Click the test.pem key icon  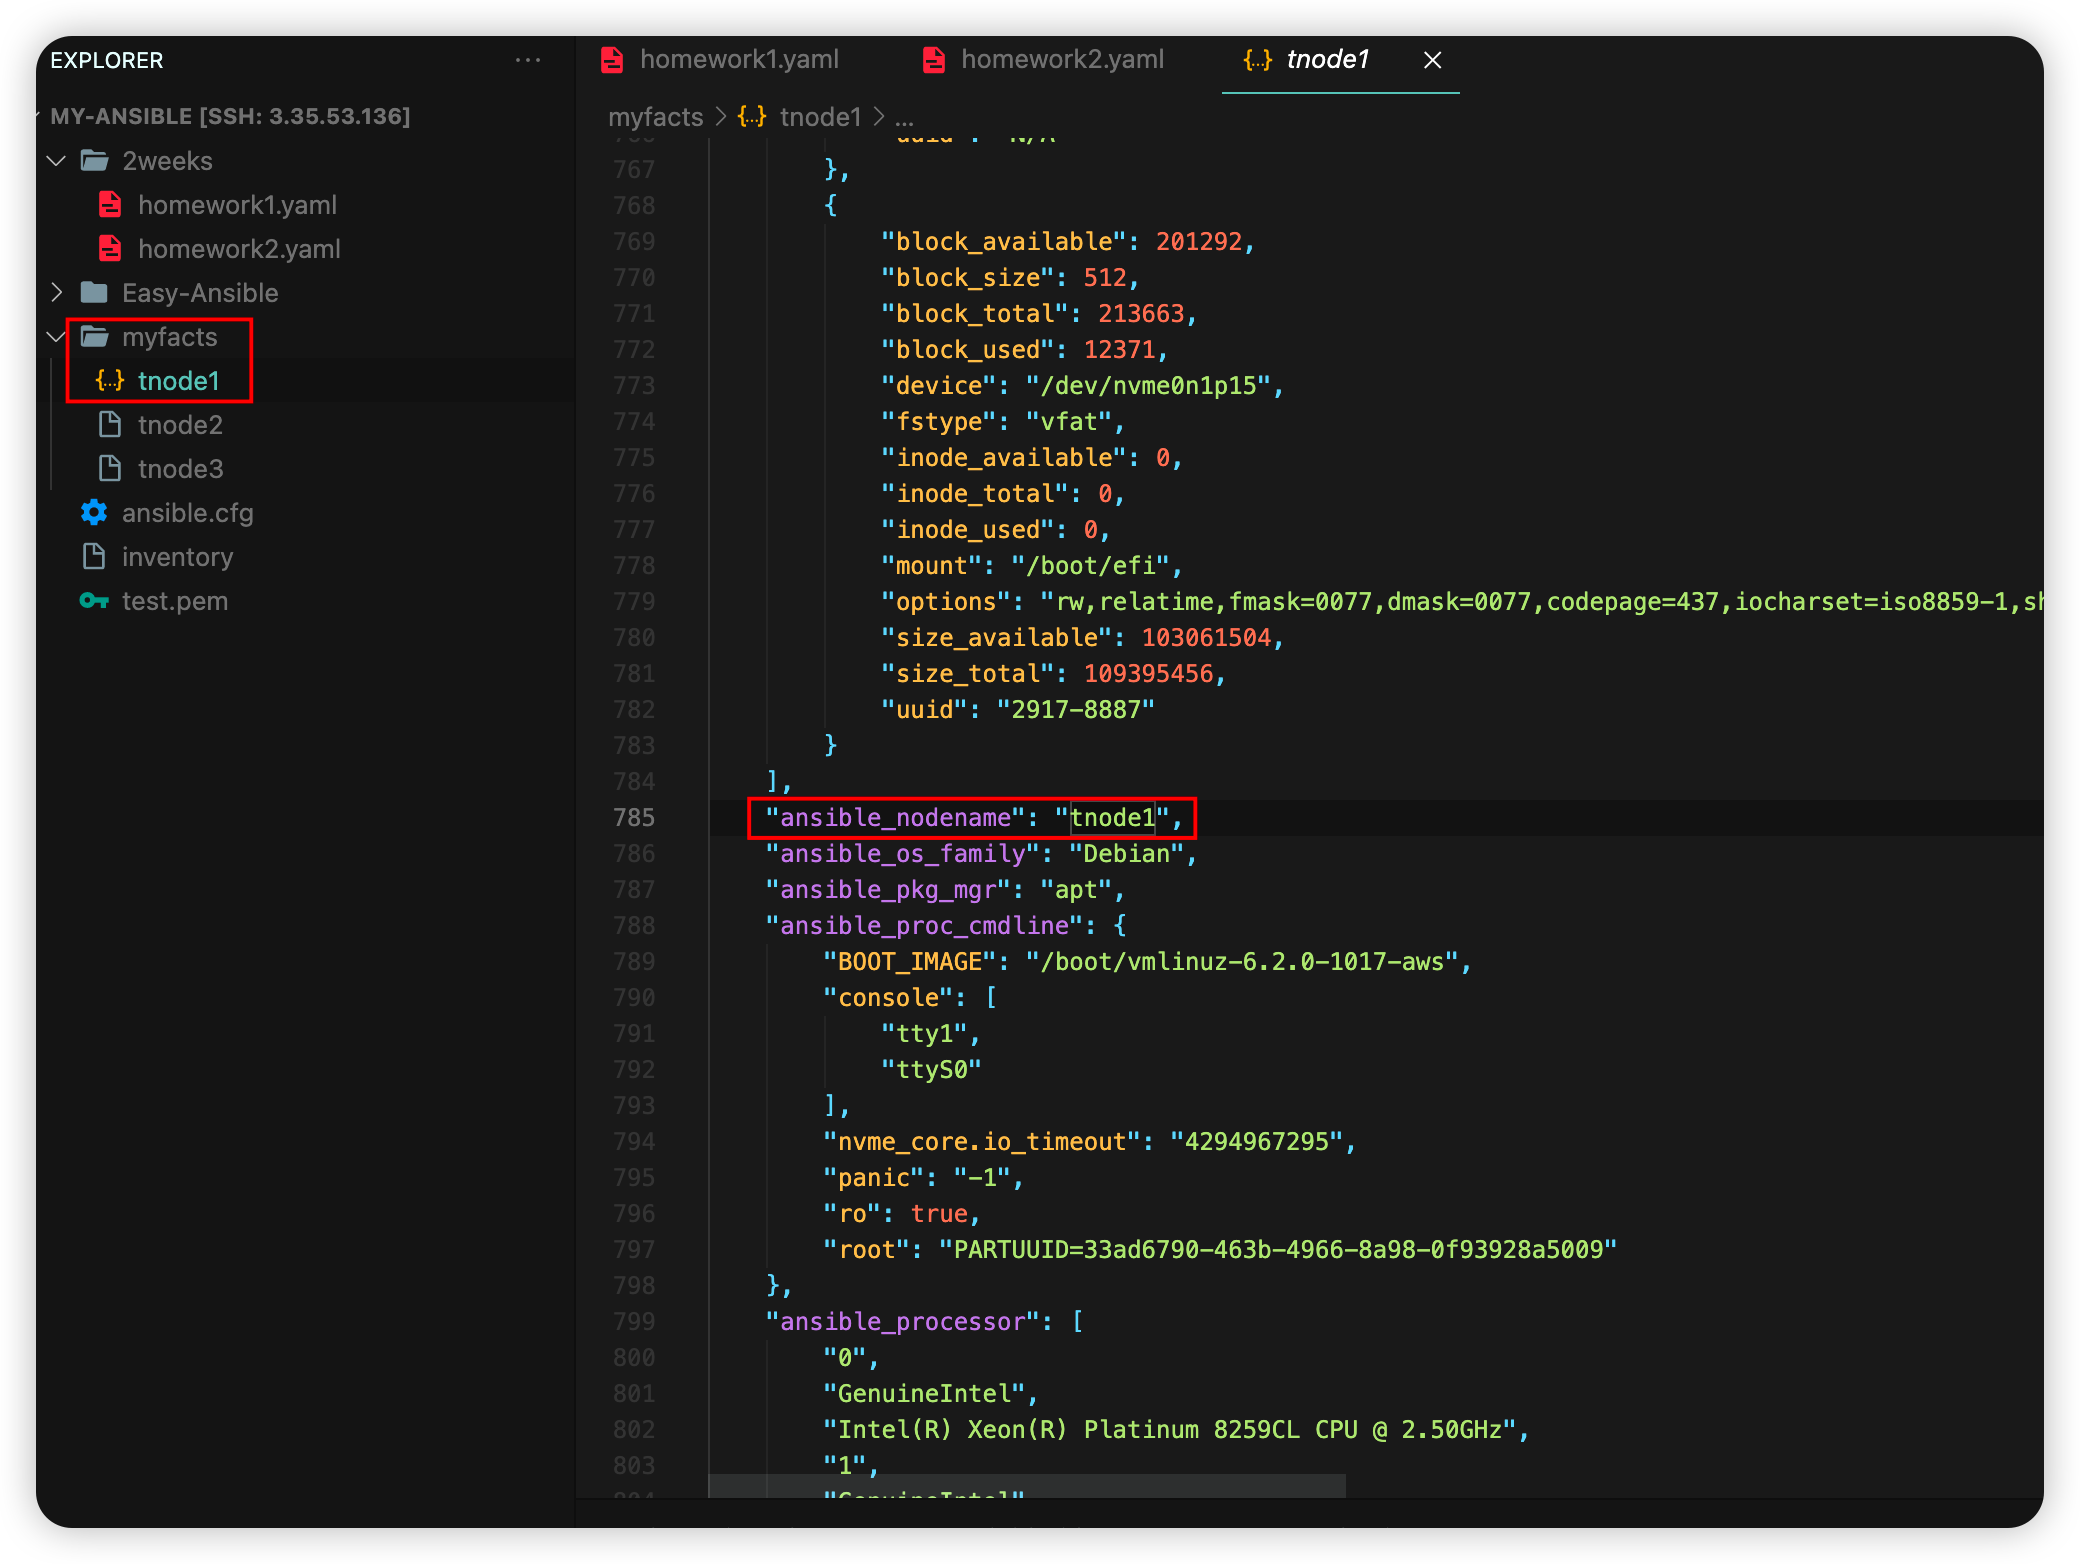pyautogui.click(x=94, y=601)
